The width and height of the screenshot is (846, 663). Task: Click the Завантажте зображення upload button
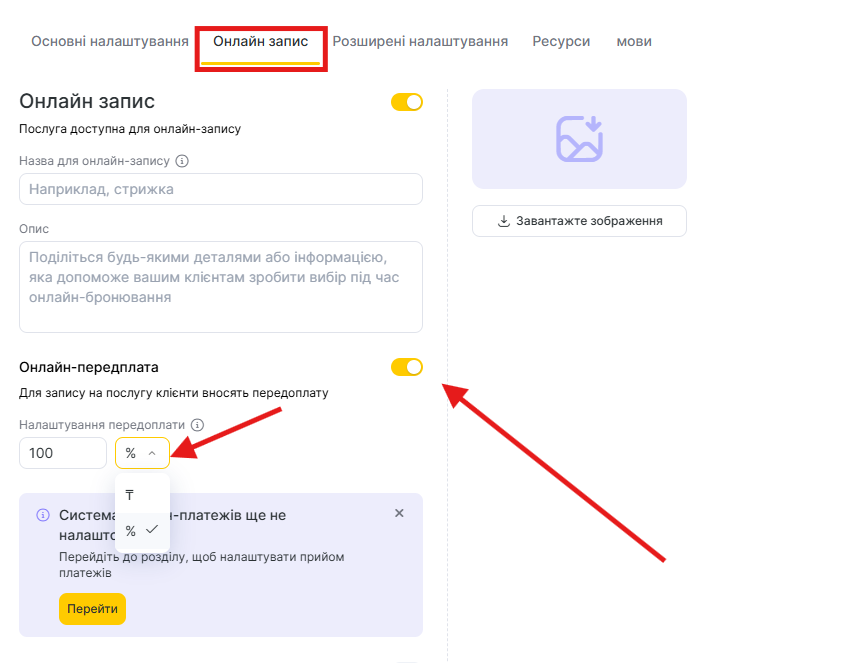(x=579, y=221)
